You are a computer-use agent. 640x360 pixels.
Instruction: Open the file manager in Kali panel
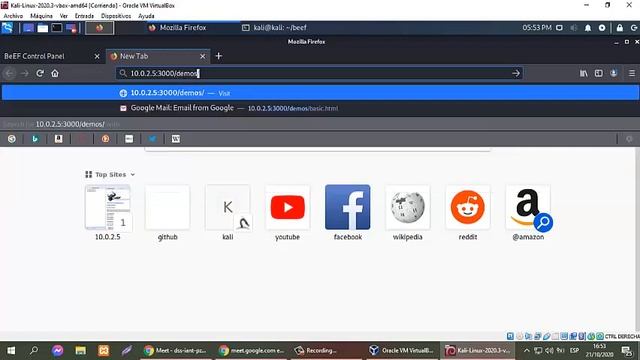42,28
